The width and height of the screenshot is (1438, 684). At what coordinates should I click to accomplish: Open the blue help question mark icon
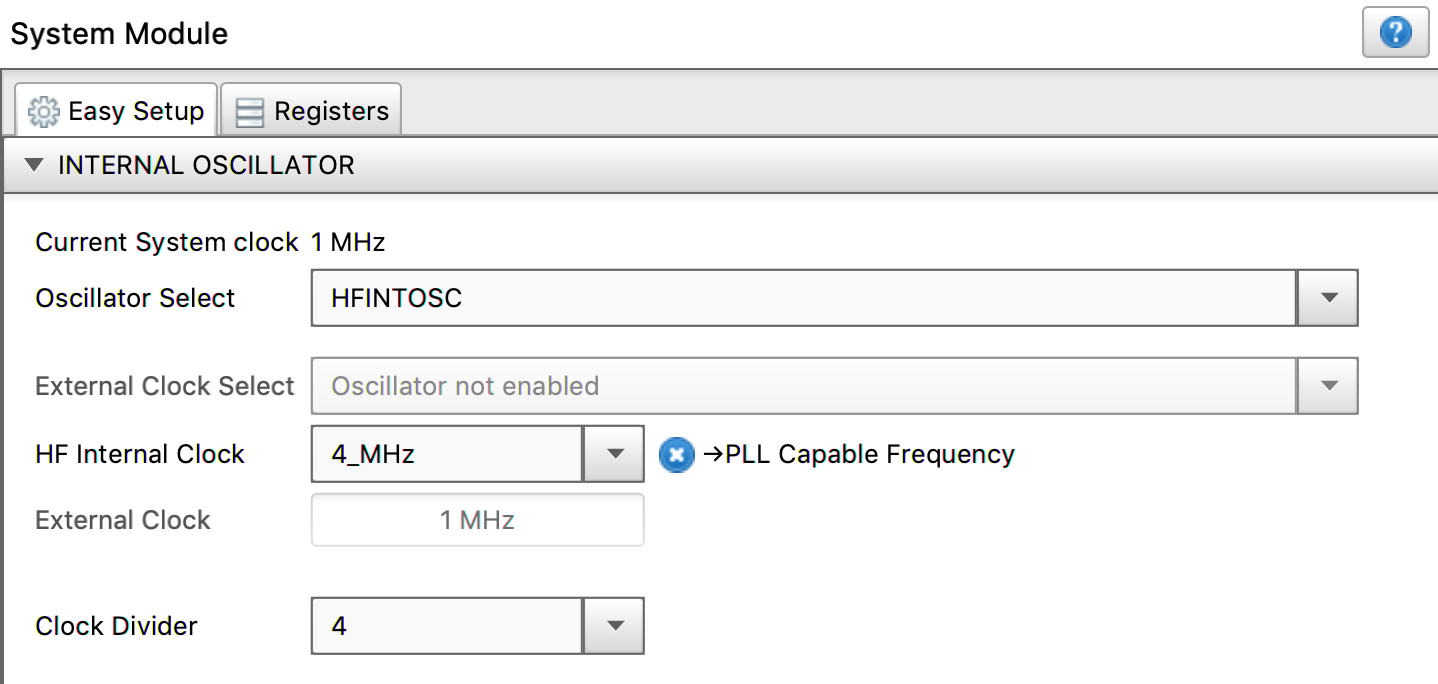(1395, 34)
